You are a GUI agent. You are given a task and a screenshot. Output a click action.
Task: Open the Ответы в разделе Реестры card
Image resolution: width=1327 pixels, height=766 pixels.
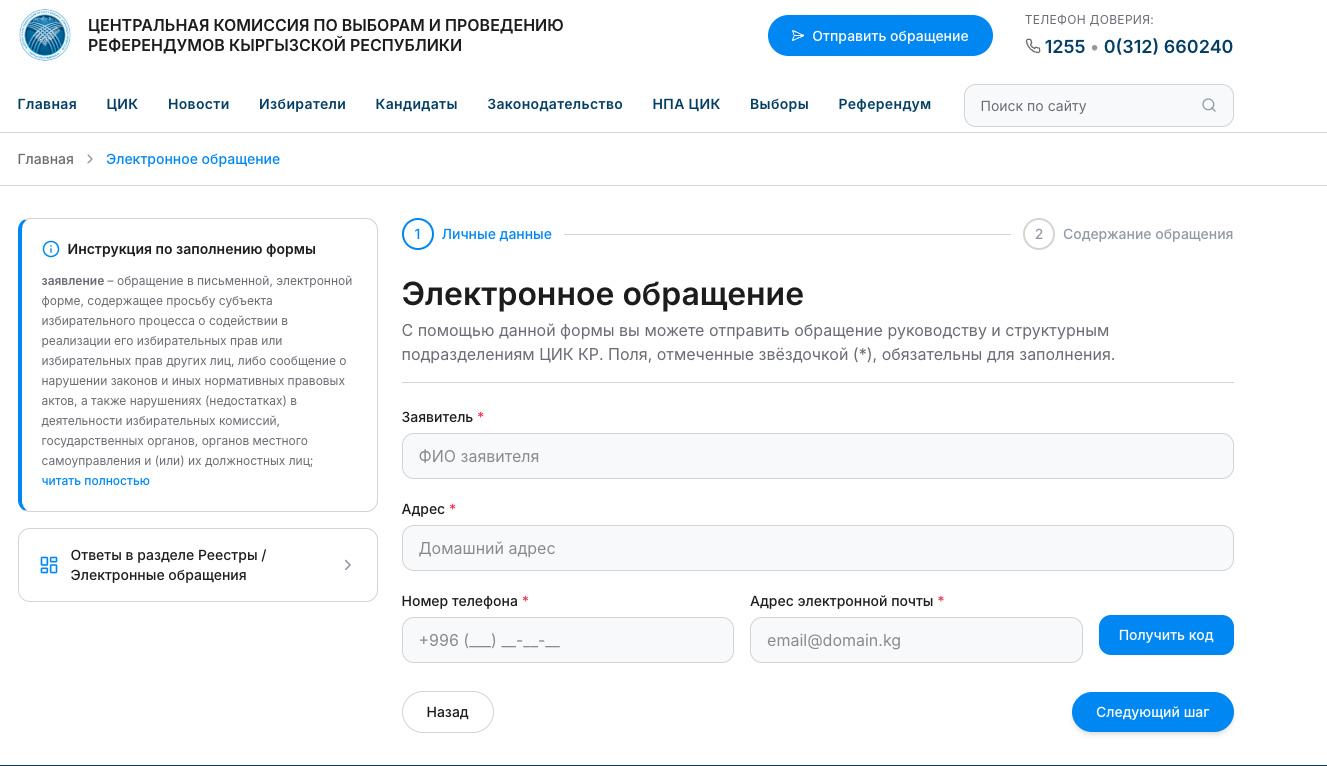(x=198, y=565)
